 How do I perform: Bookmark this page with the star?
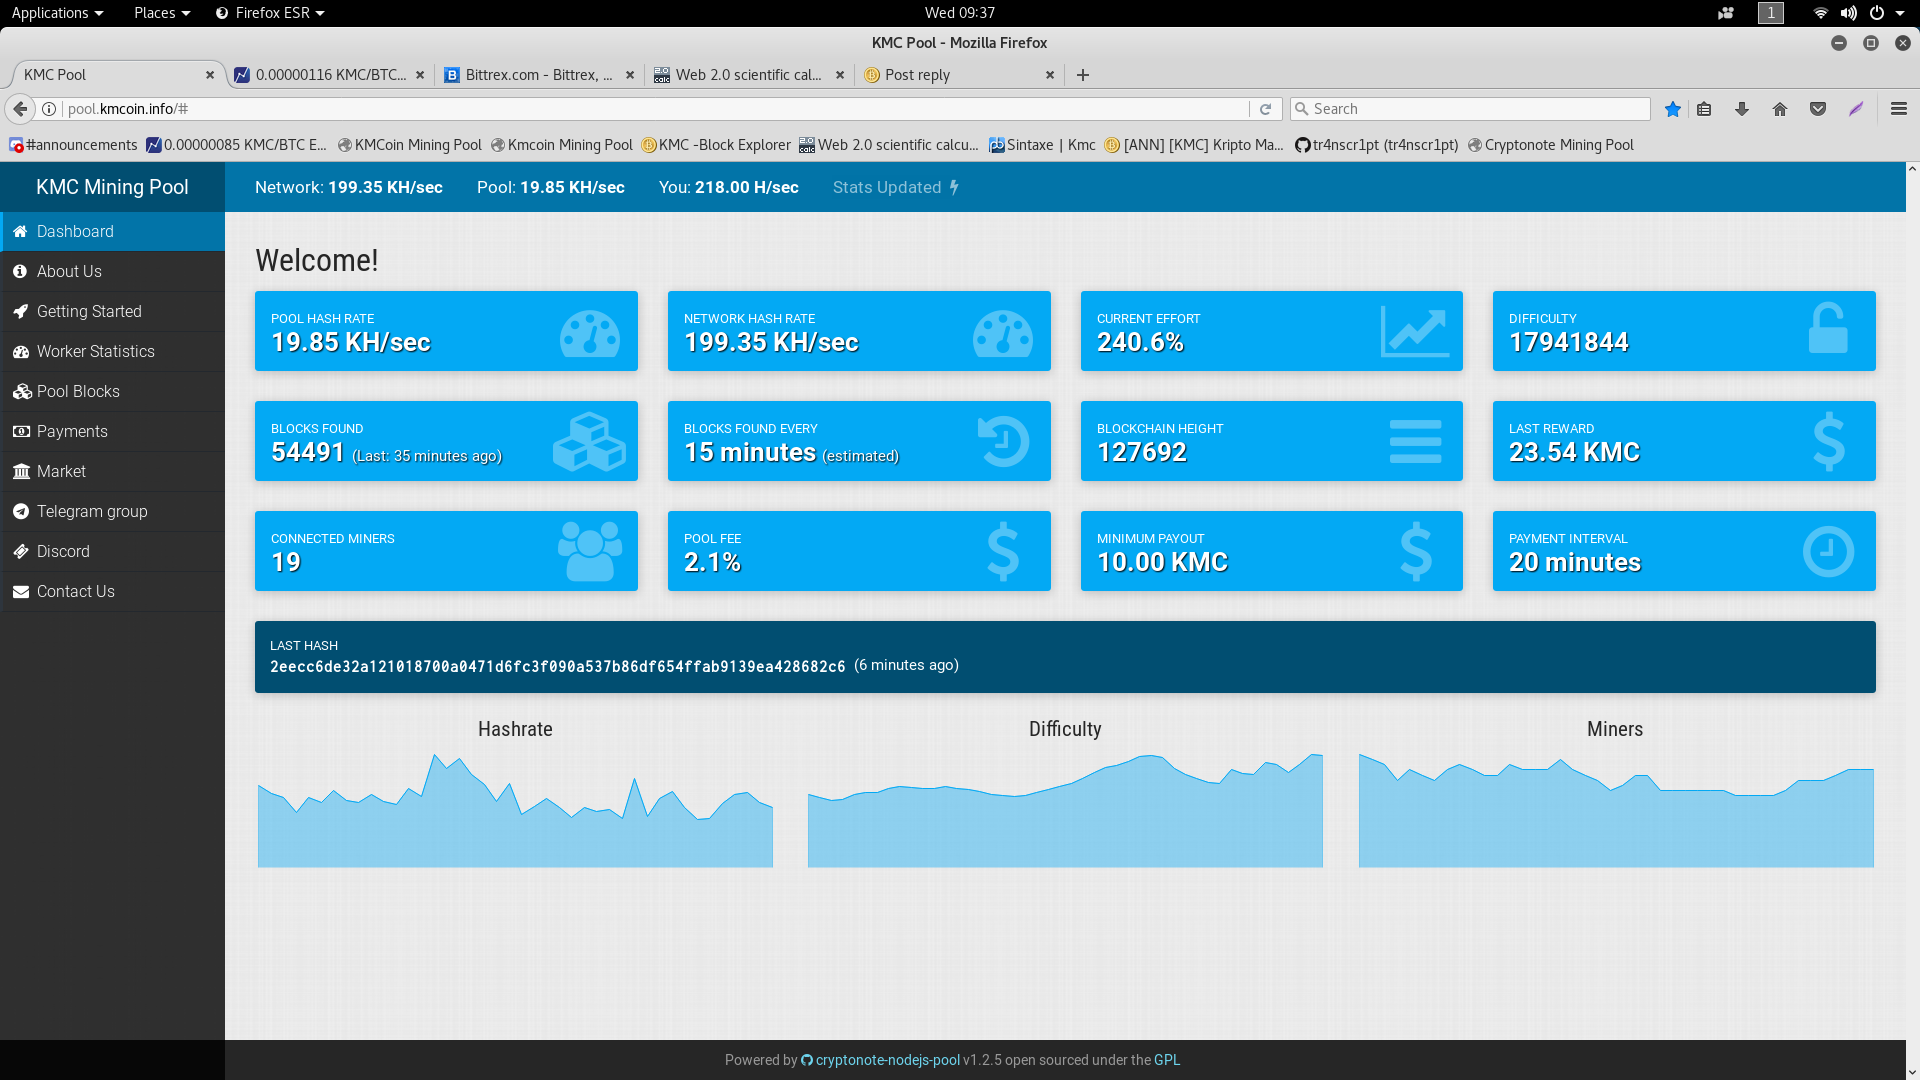pyautogui.click(x=1673, y=109)
